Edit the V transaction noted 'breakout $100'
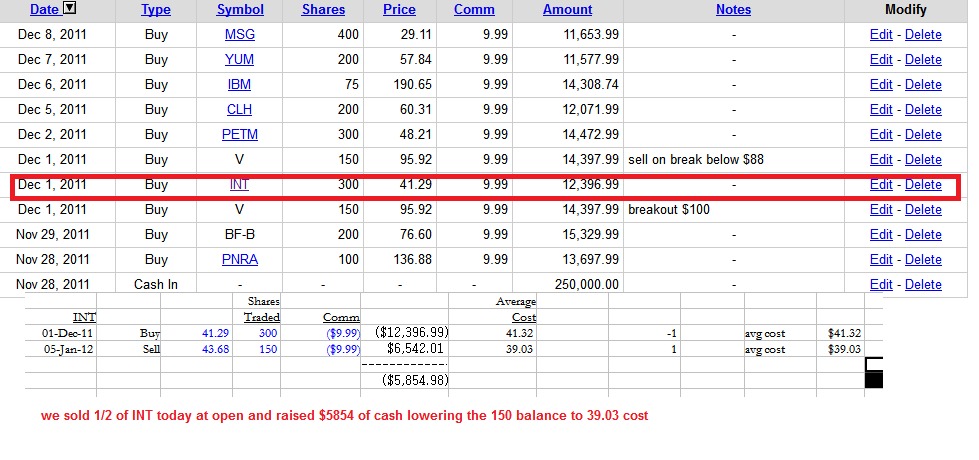Viewport: 979px width, 460px height. [881, 210]
